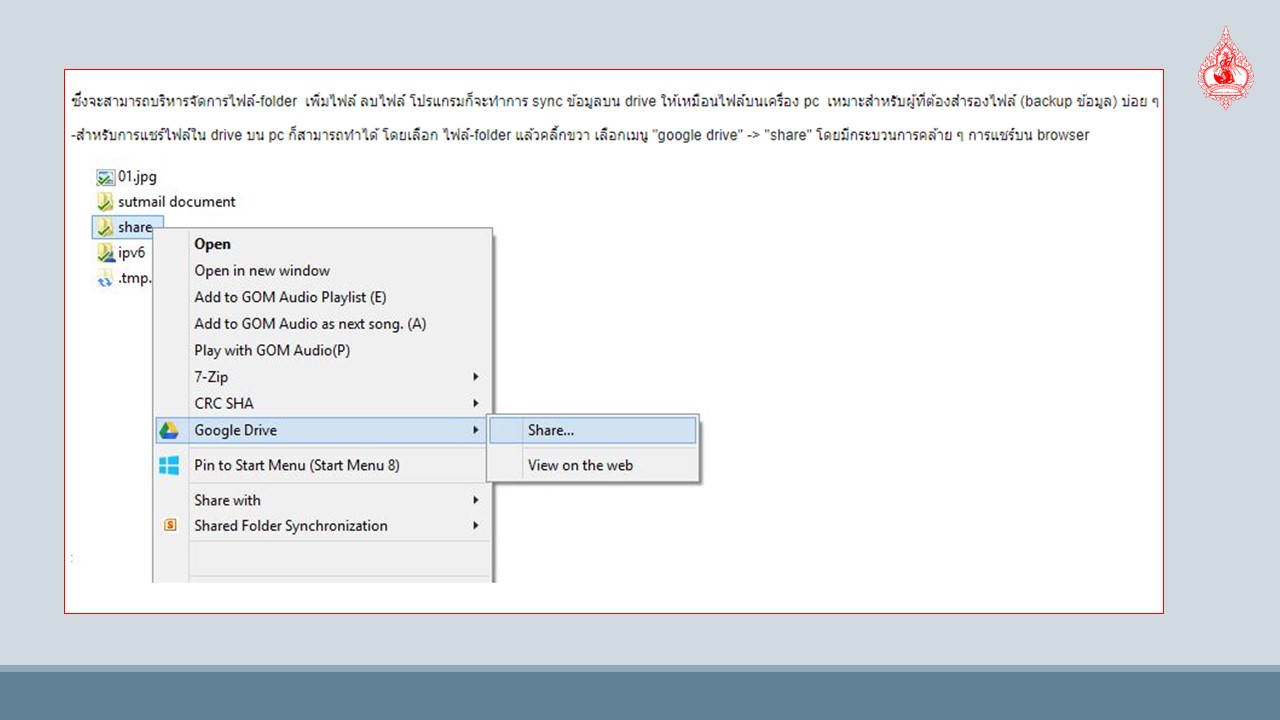Select Shared Folder Synchronization entry

pyautogui.click(x=322, y=525)
